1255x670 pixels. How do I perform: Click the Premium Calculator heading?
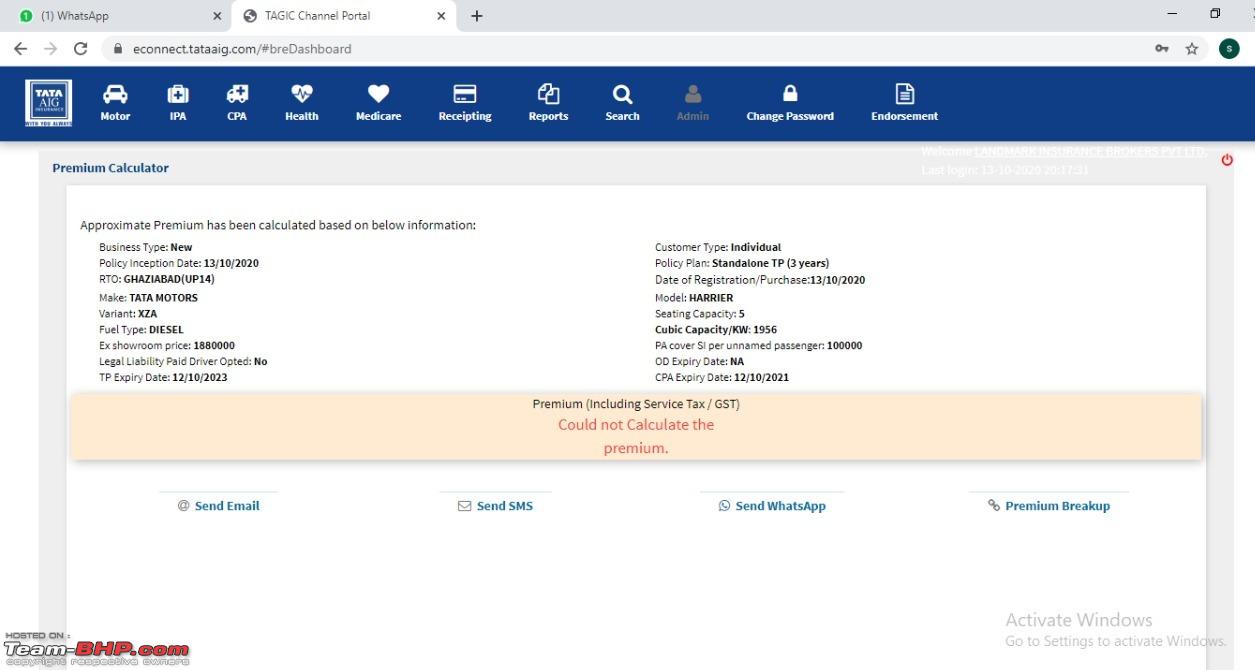click(x=110, y=168)
